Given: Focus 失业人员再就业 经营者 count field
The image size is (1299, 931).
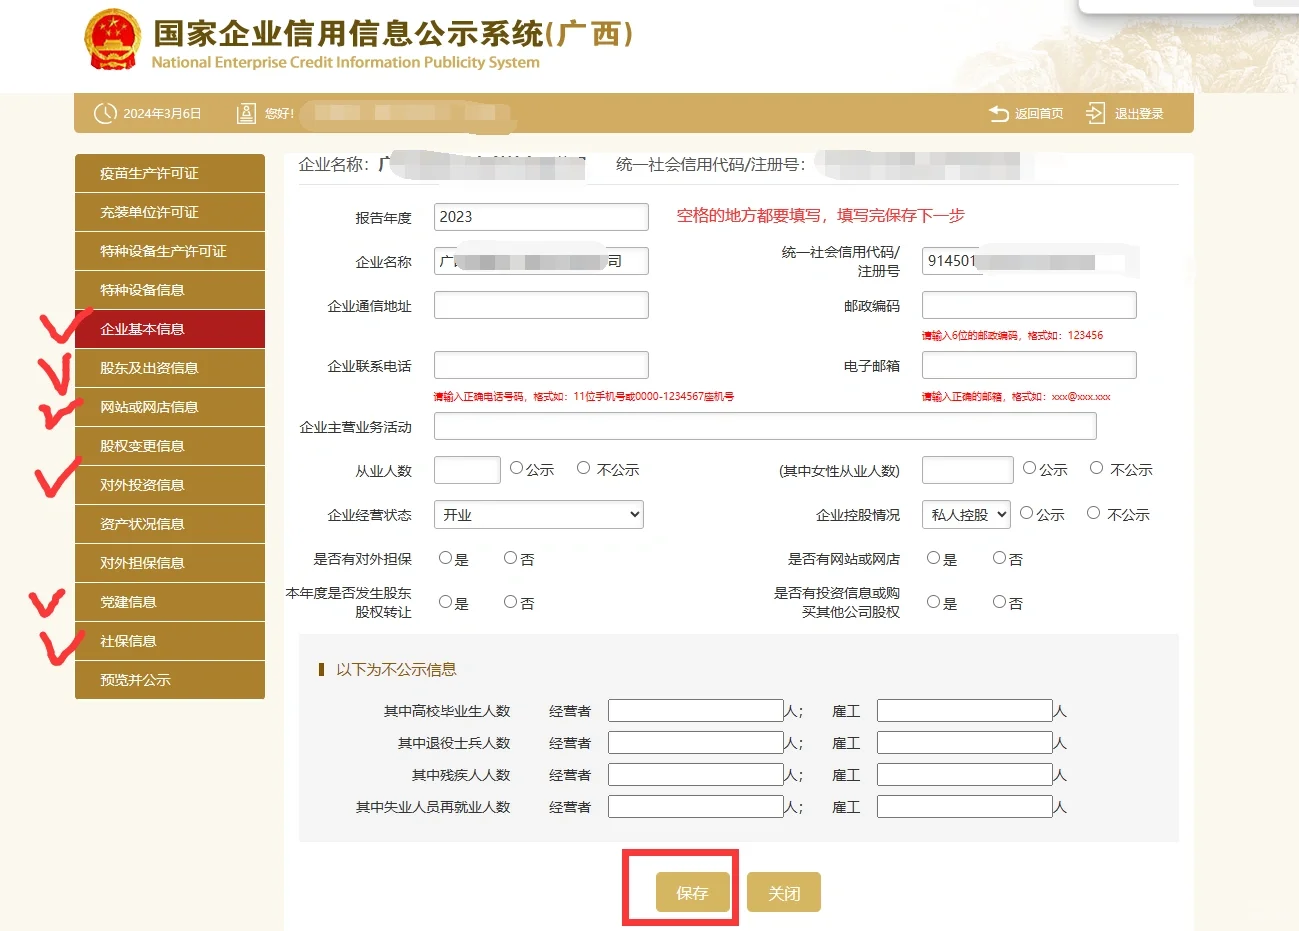Looking at the screenshot, I should point(696,807).
